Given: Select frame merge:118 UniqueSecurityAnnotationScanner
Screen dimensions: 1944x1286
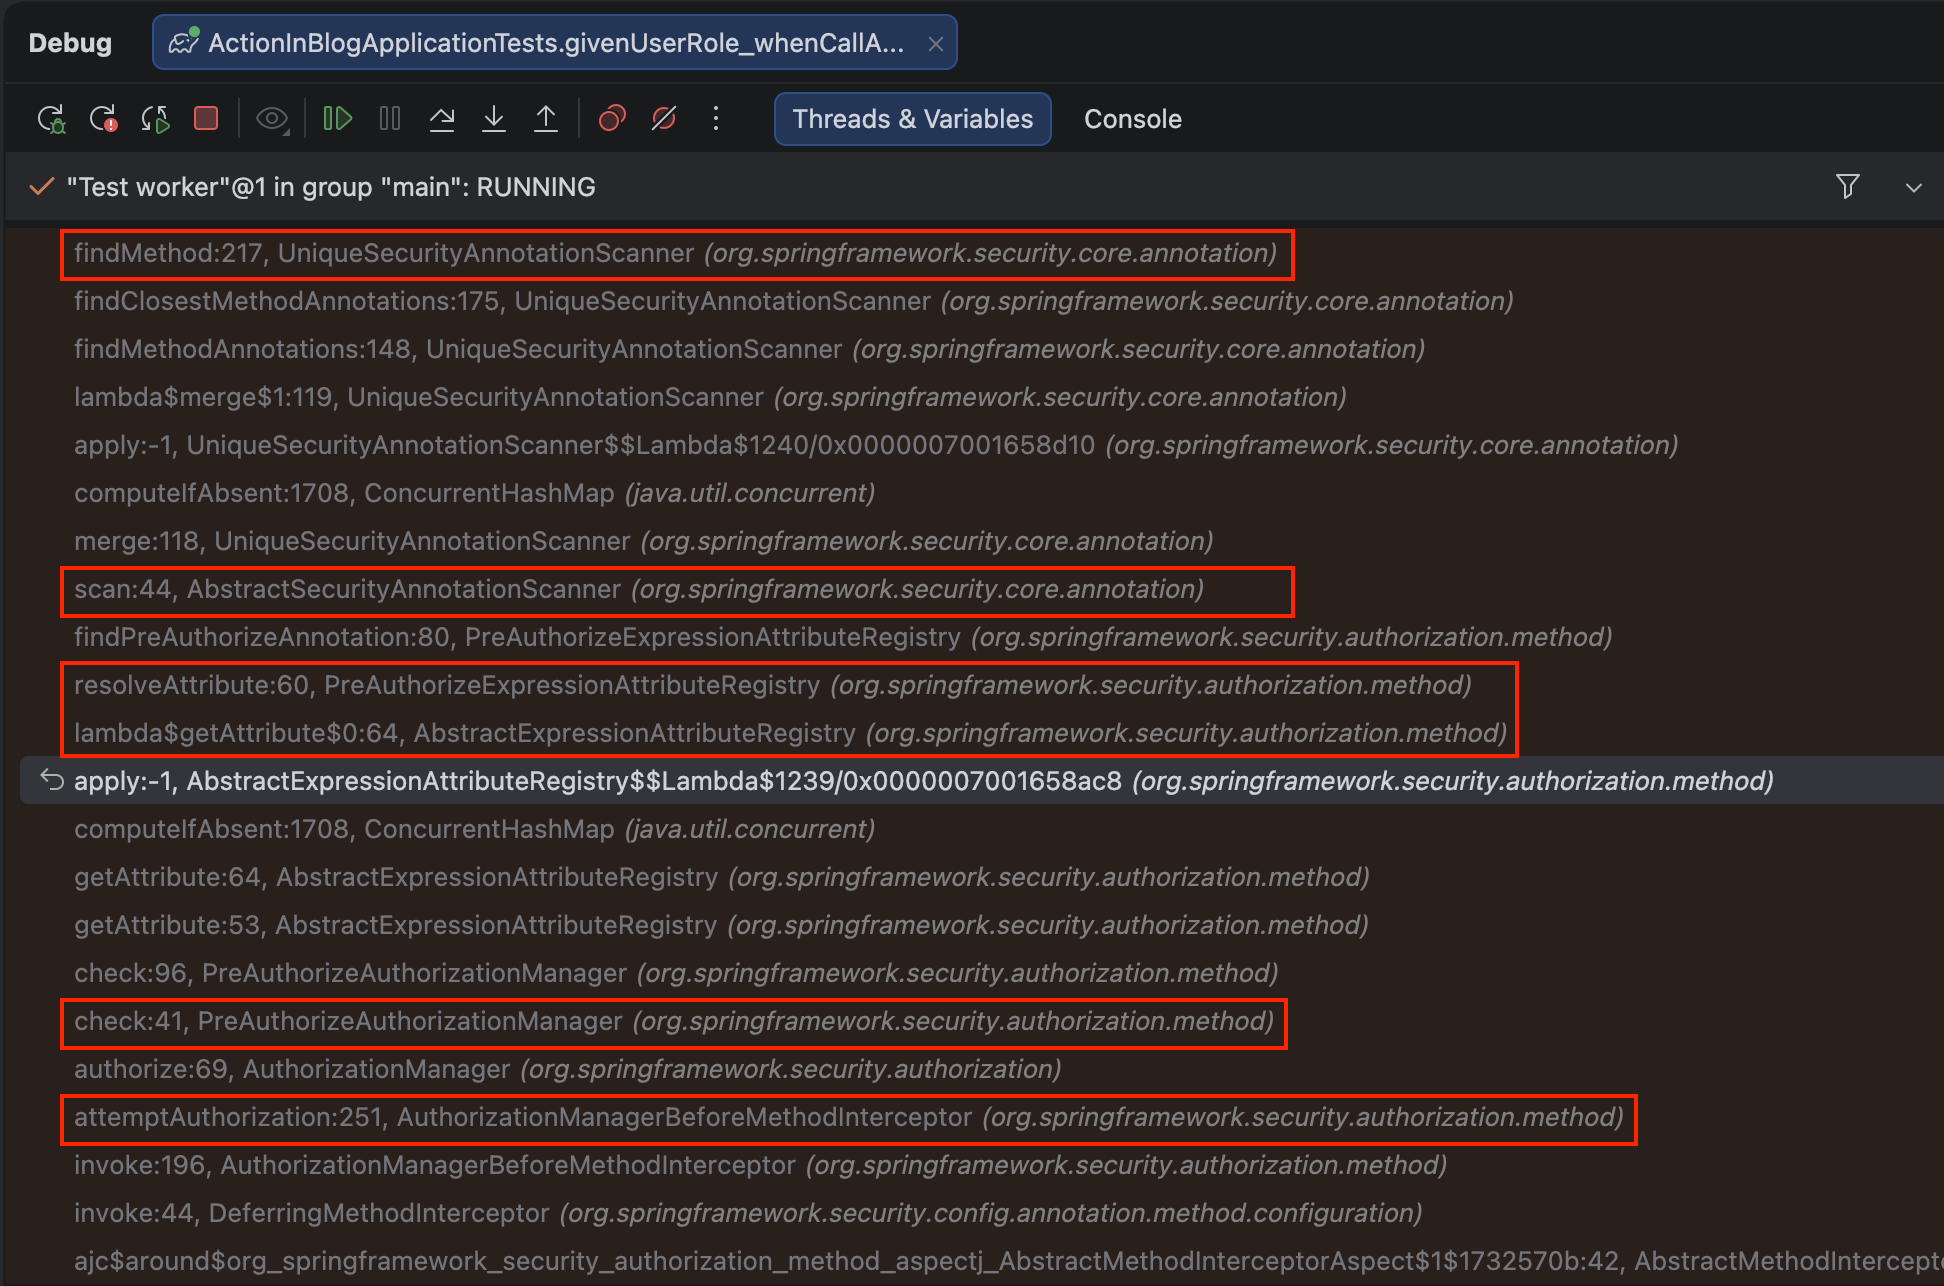Looking at the screenshot, I should tap(644, 541).
